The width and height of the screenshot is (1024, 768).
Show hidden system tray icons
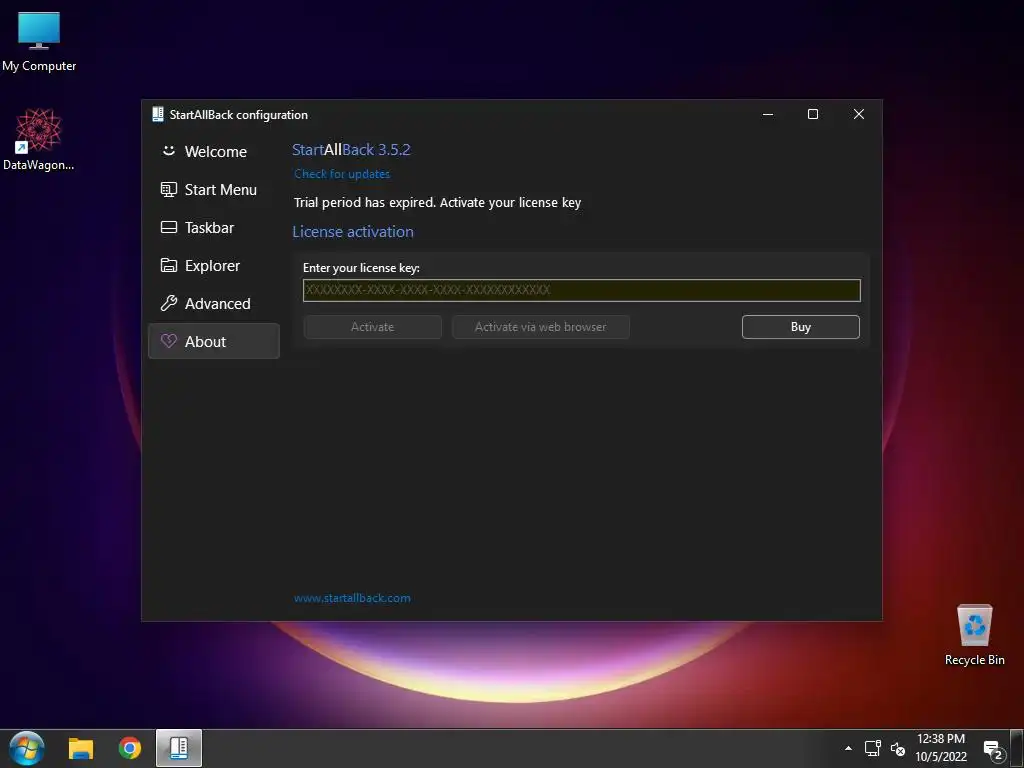848,748
